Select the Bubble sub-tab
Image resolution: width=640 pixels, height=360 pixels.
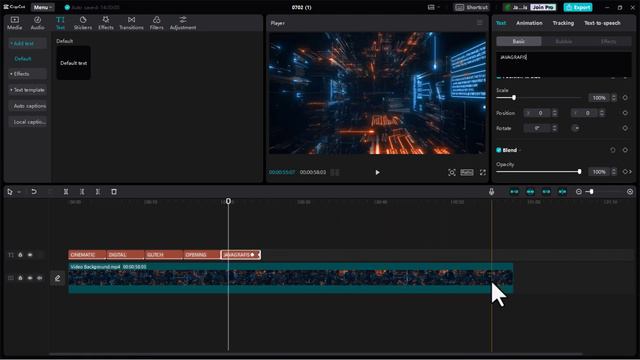[564, 41]
